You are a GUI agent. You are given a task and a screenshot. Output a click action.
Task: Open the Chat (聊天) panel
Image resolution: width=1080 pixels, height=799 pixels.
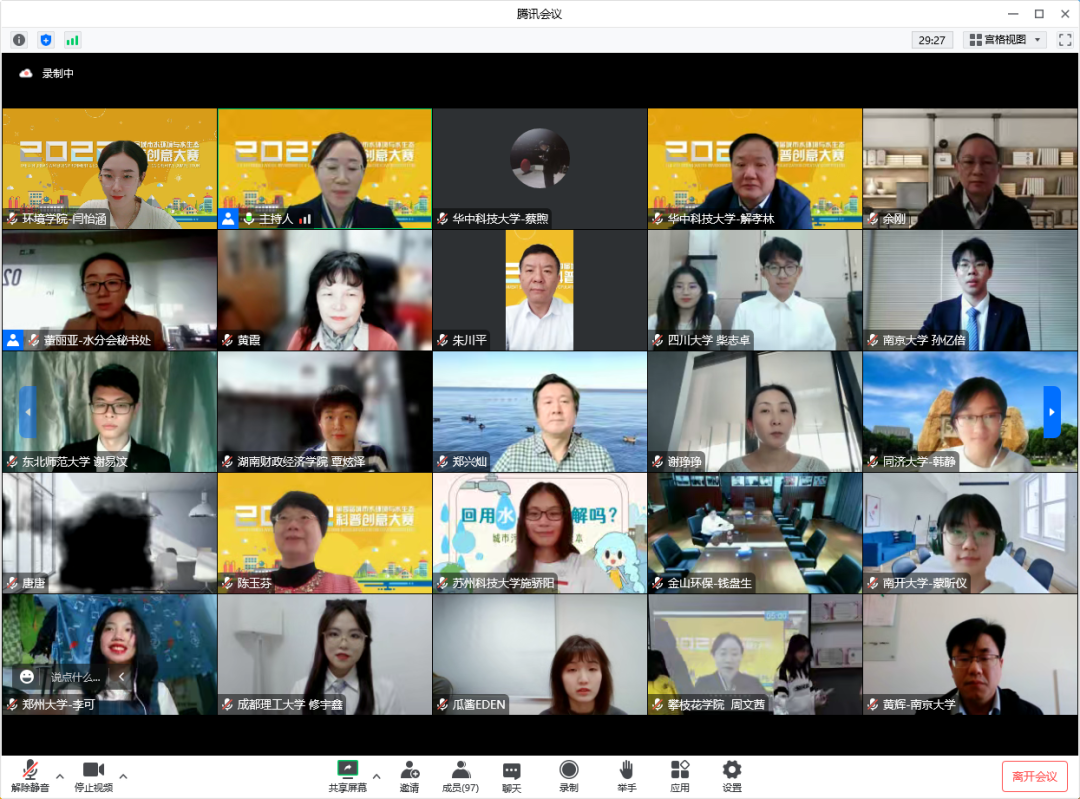pos(511,775)
